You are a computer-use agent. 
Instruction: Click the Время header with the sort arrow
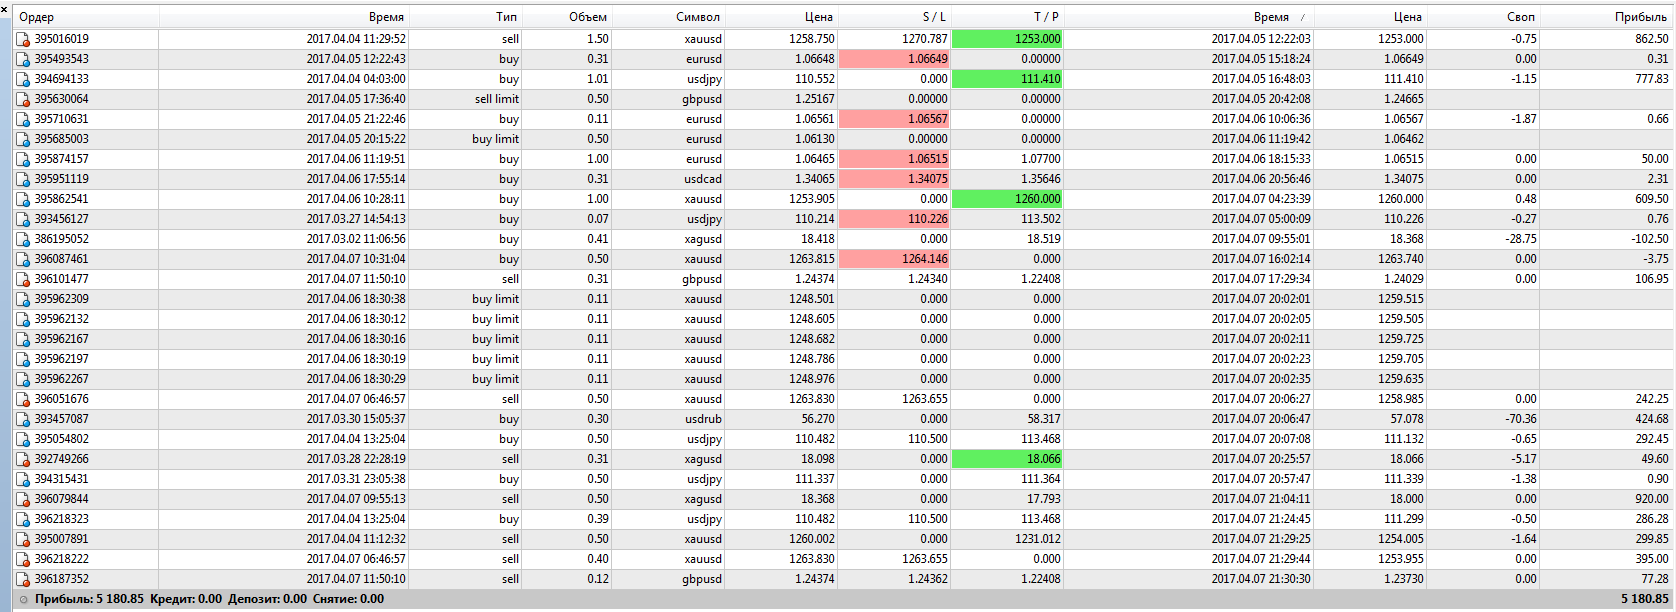(x=1189, y=17)
